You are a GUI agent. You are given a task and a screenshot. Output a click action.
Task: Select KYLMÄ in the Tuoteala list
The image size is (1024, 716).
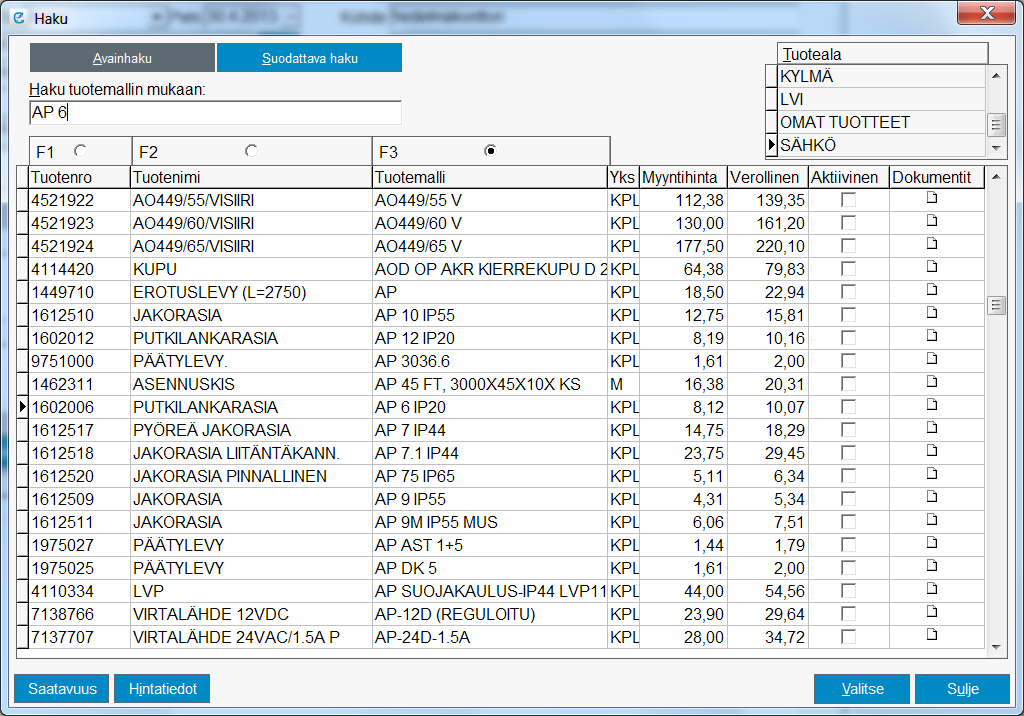click(881, 76)
